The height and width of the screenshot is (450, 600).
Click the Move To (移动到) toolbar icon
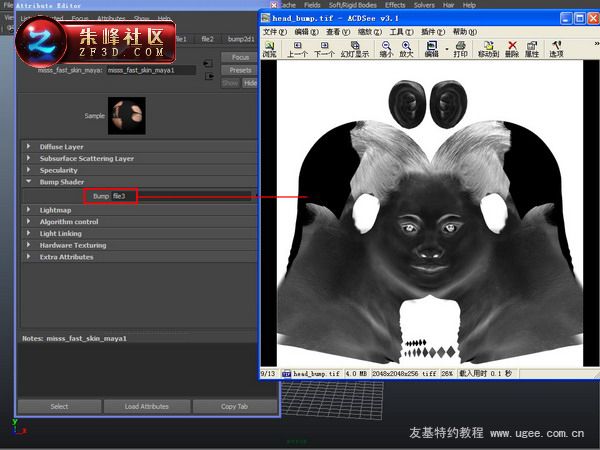click(488, 49)
